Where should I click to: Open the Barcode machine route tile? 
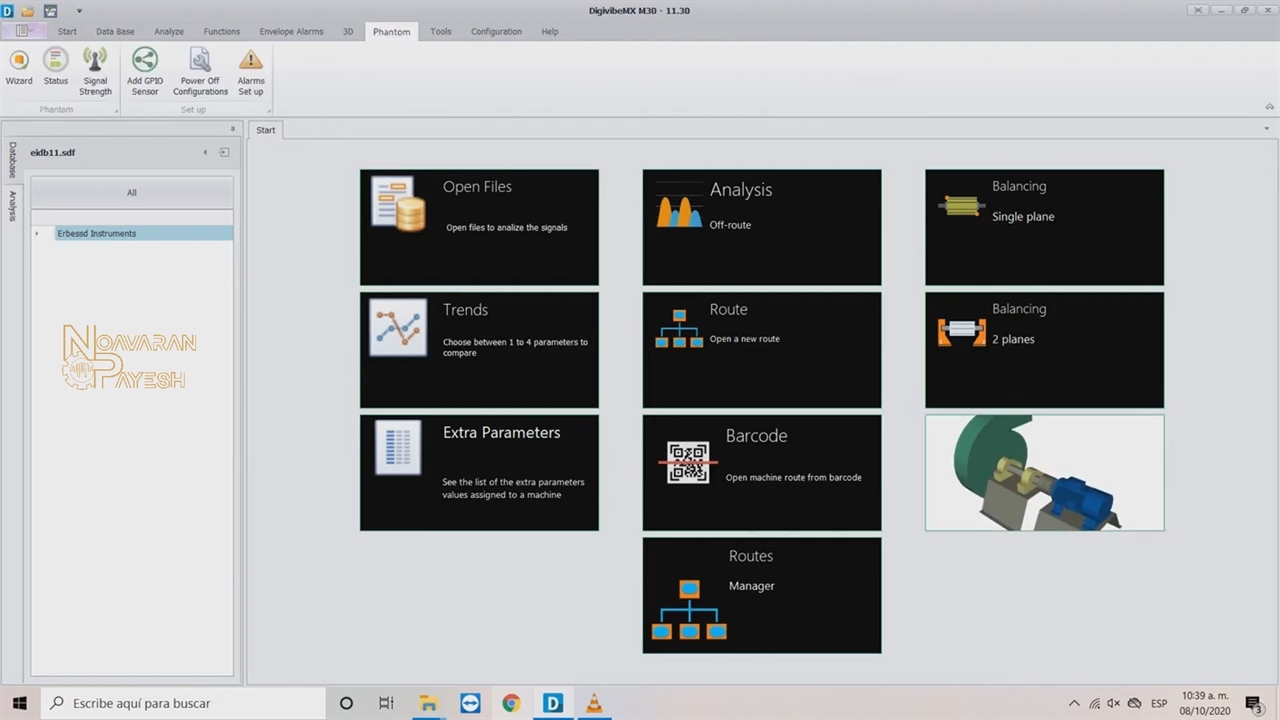(x=761, y=472)
